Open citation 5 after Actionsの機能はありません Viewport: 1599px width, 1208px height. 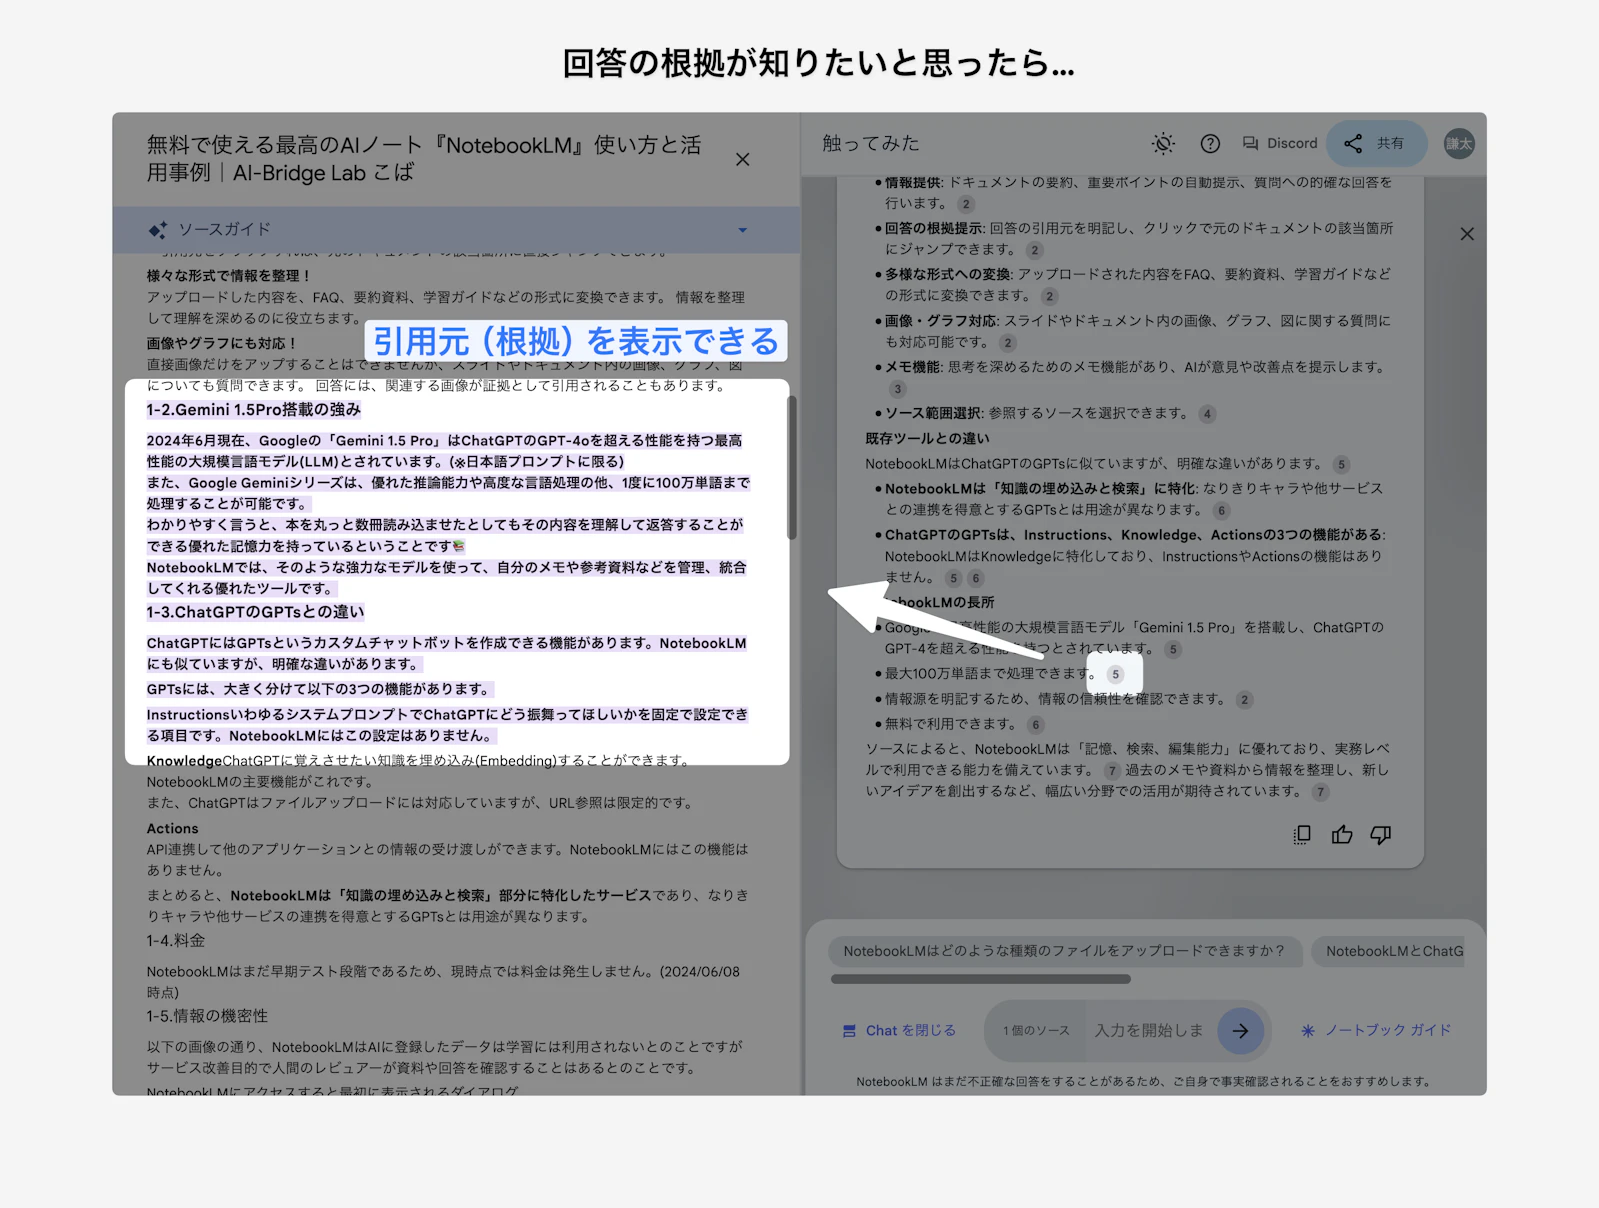(x=954, y=578)
